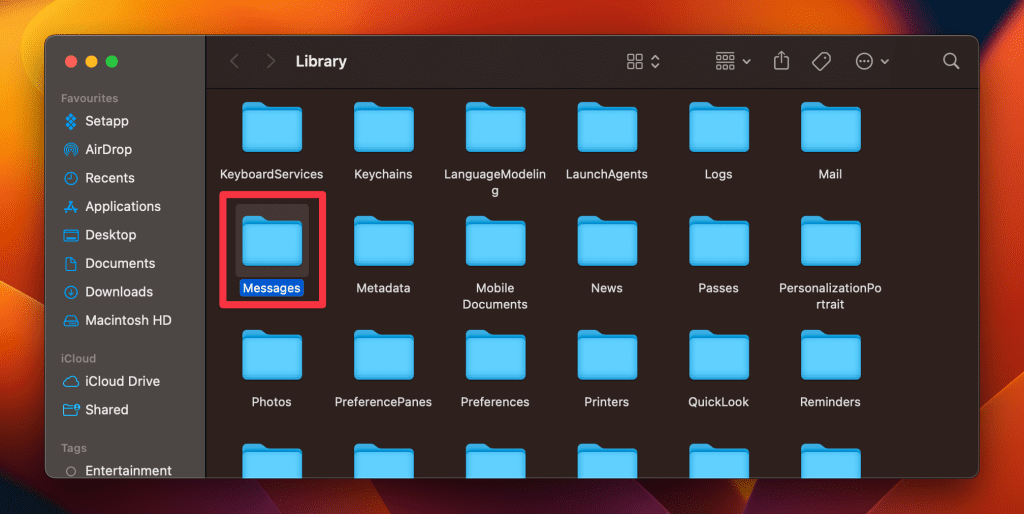Viewport: 1024px width, 514px height.
Task: Open the PersonalizationPortrait folder
Action: click(x=830, y=241)
